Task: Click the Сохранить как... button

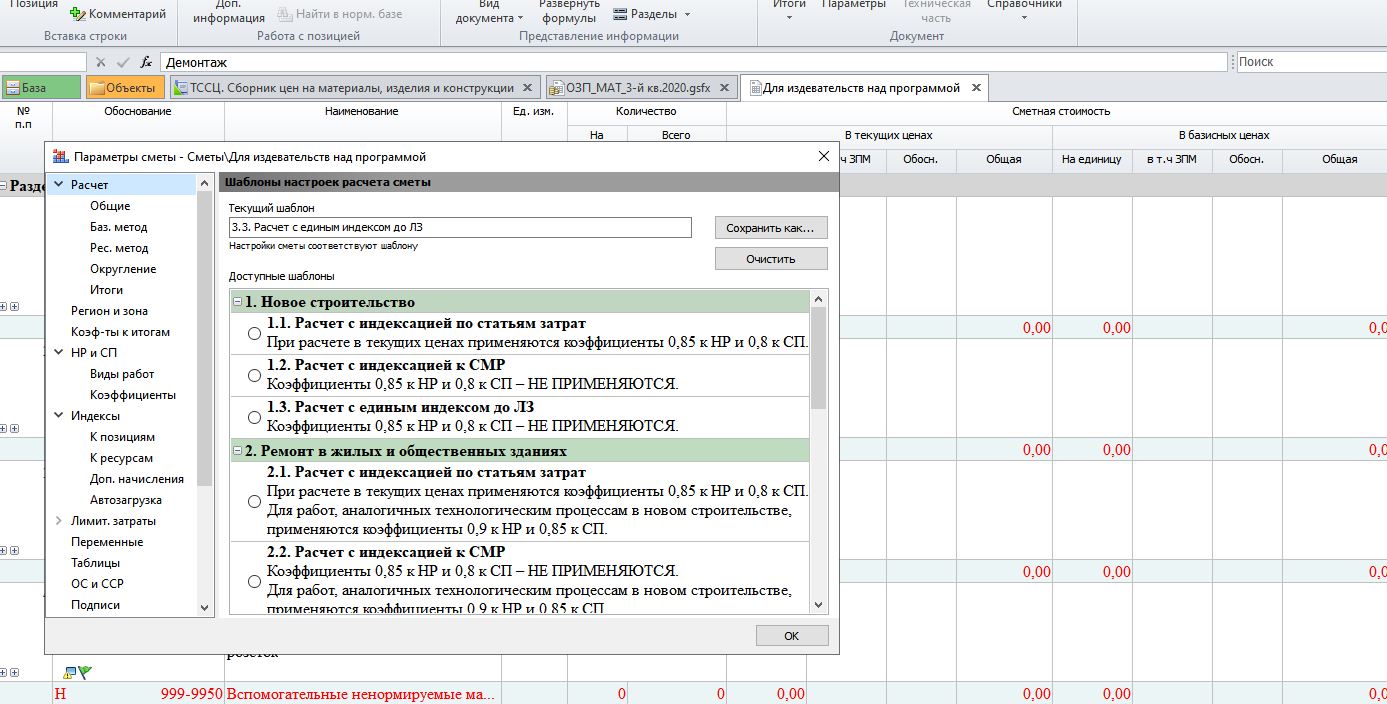Action: pyautogui.click(x=771, y=228)
